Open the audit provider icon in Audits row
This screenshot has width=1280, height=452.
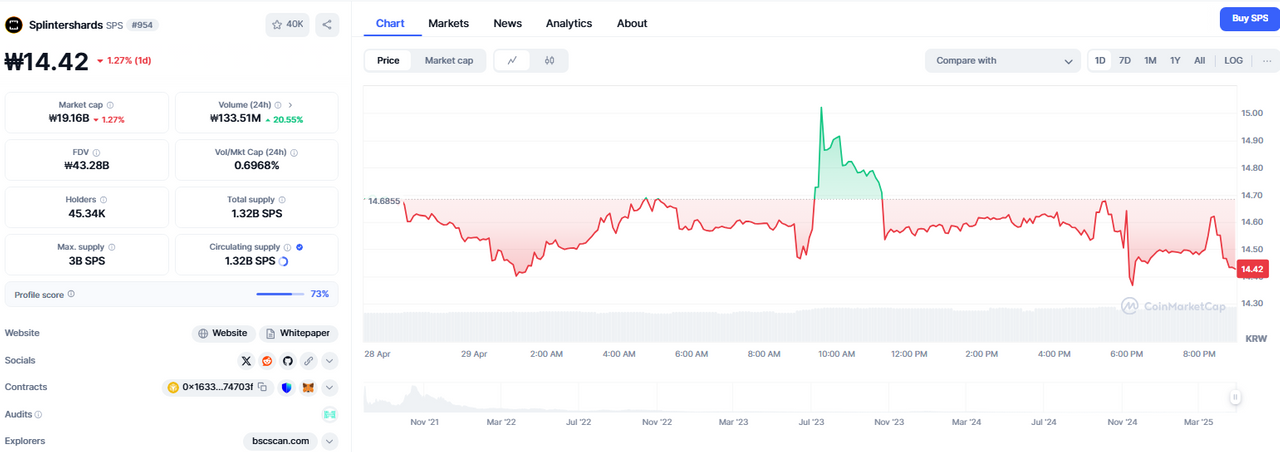(x=329, y=414)
